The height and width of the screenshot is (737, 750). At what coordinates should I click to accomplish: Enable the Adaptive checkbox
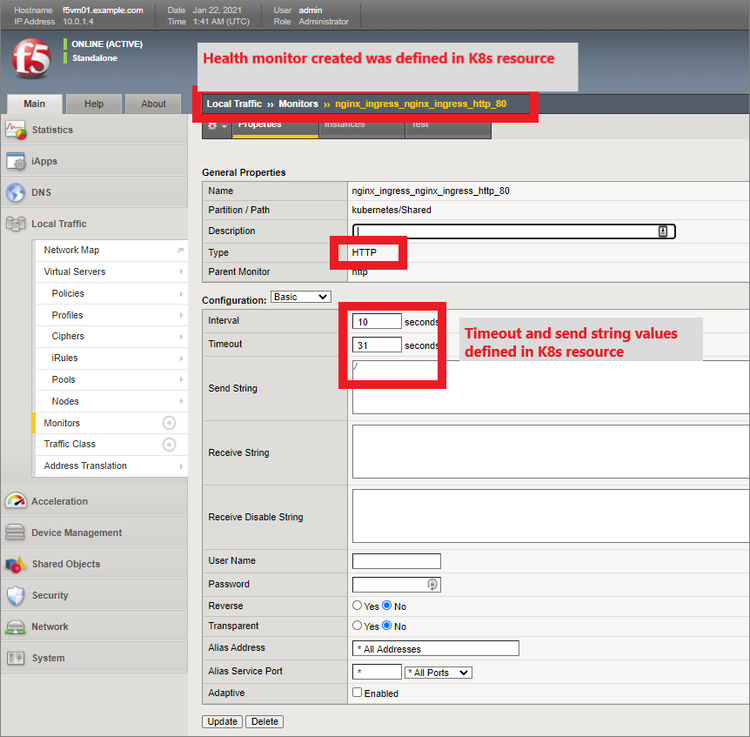point(357,693)
